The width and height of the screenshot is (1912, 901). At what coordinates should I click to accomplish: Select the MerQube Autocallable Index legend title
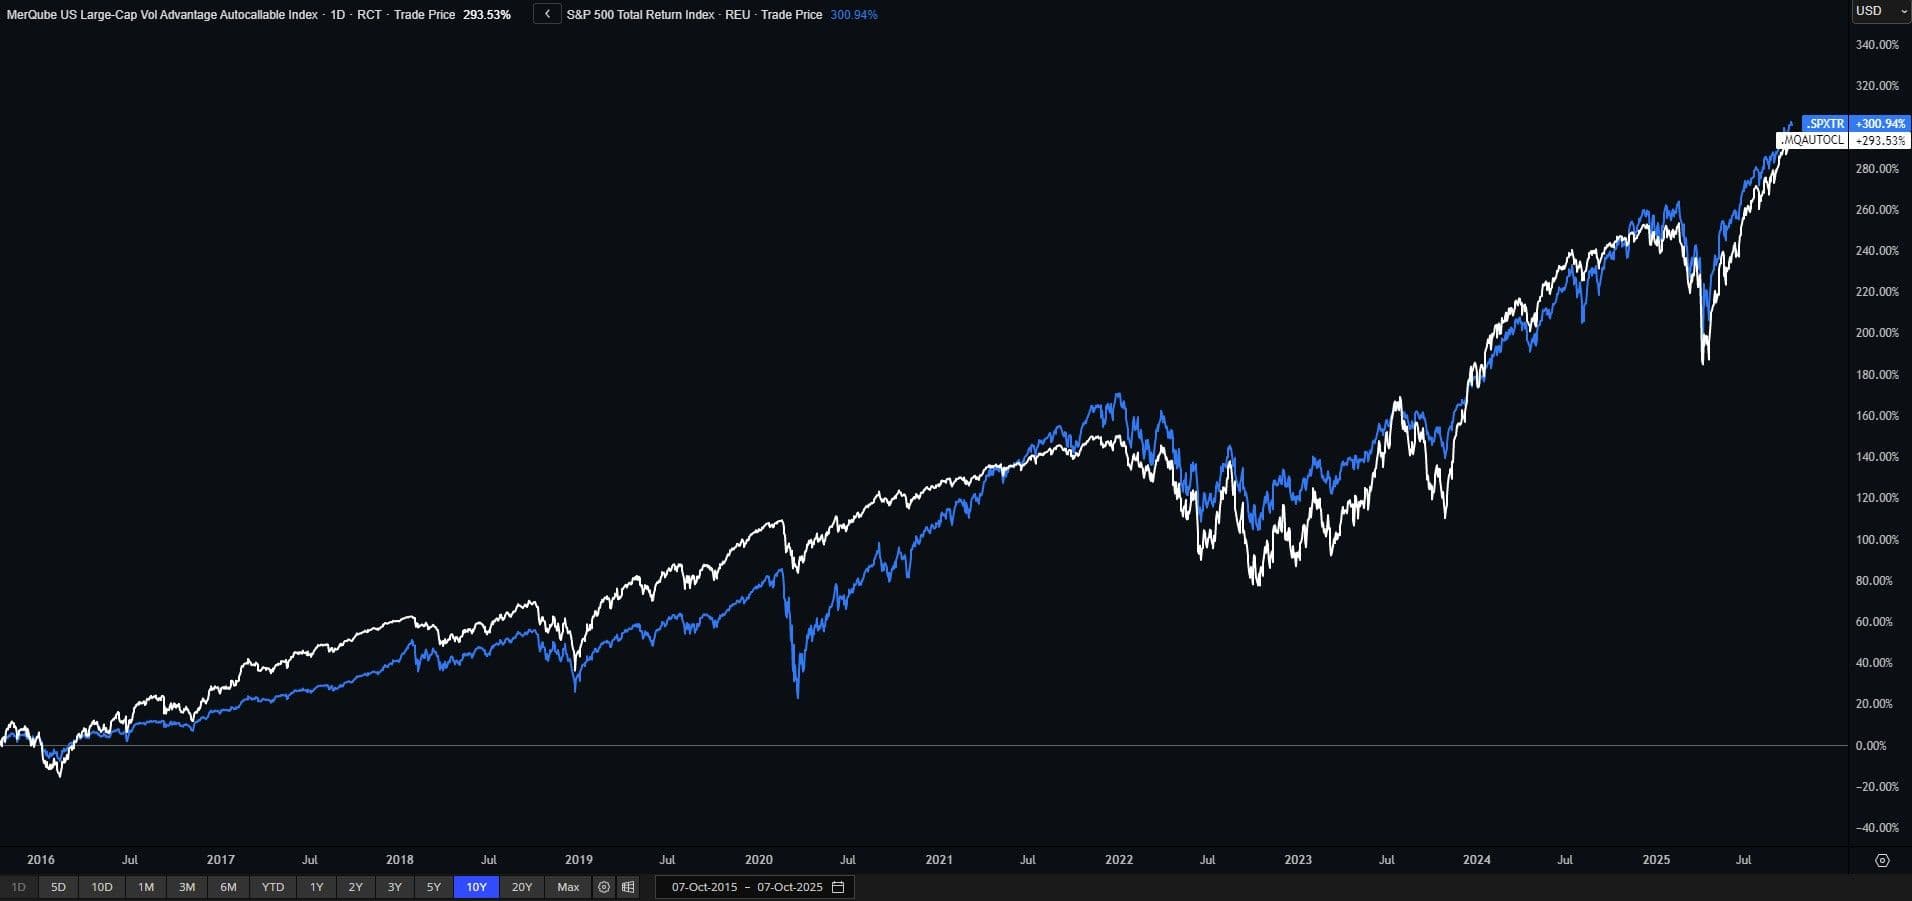click(x=162, y=15)
